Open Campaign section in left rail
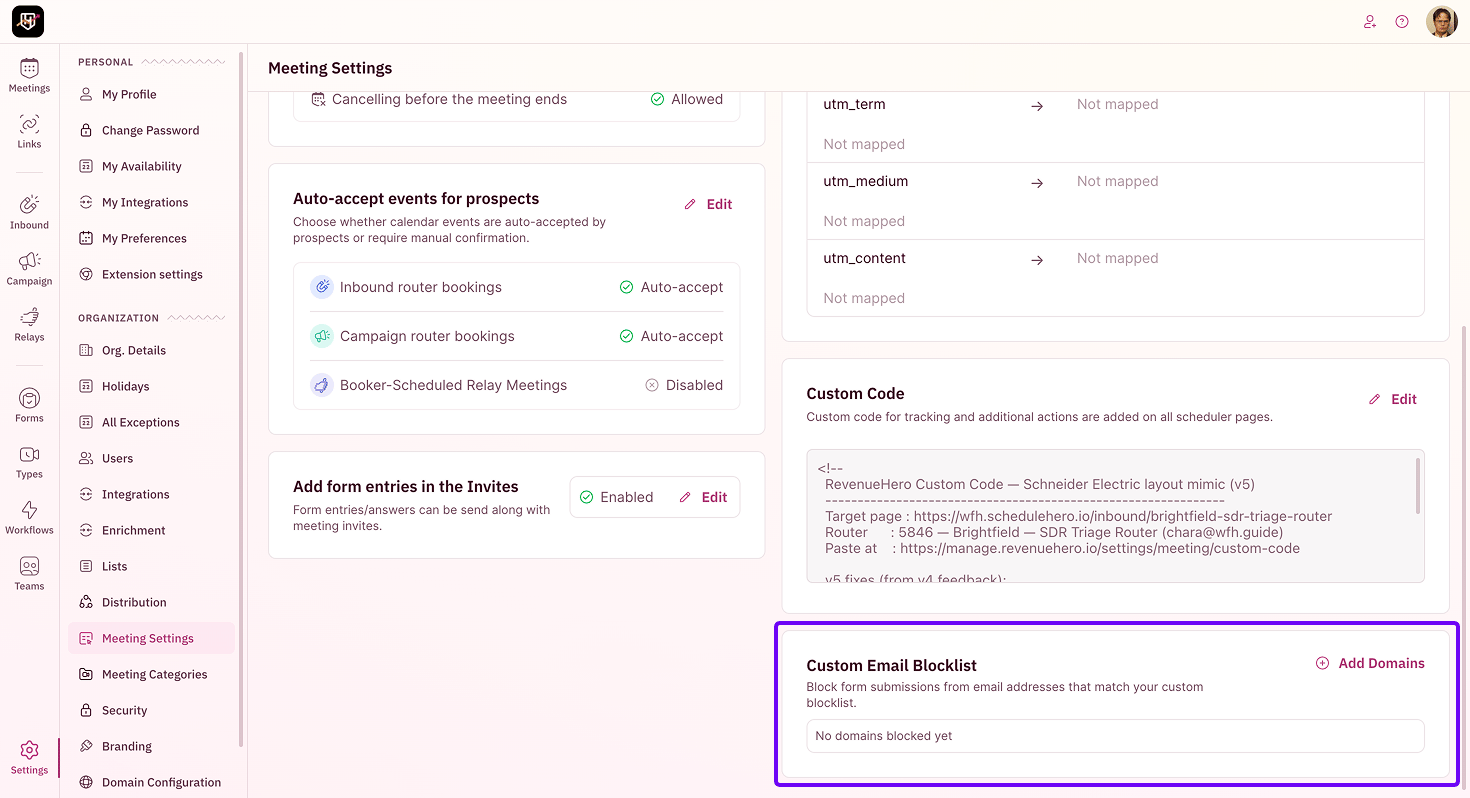 click(29, 268)
